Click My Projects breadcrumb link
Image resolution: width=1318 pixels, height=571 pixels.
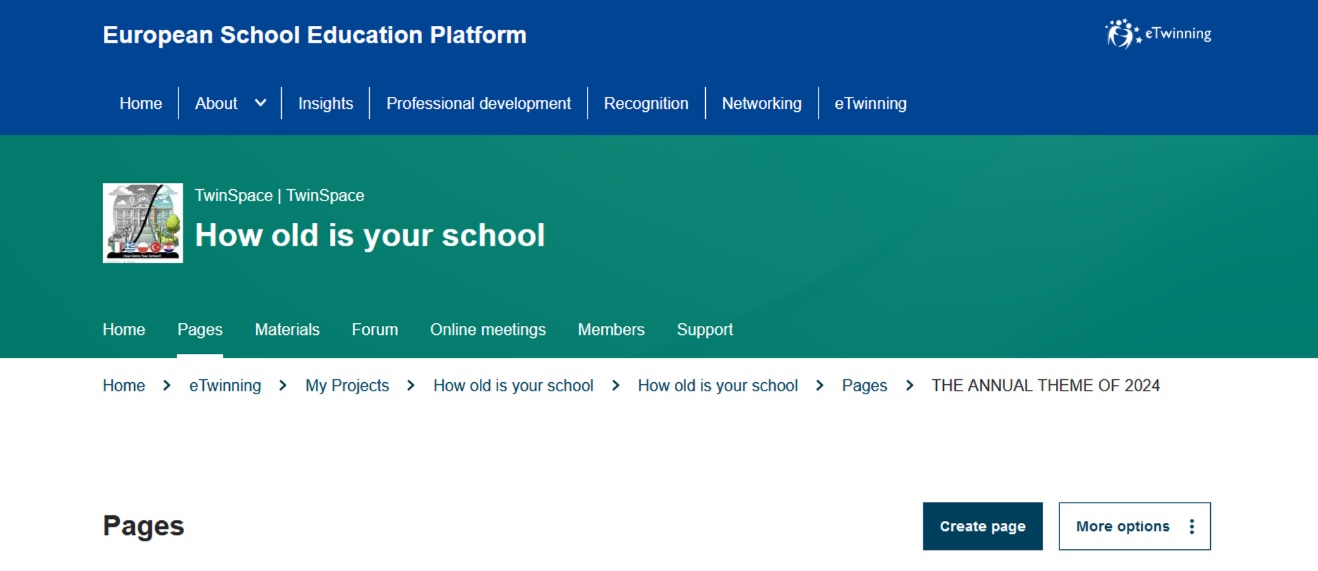click(347, 385)
